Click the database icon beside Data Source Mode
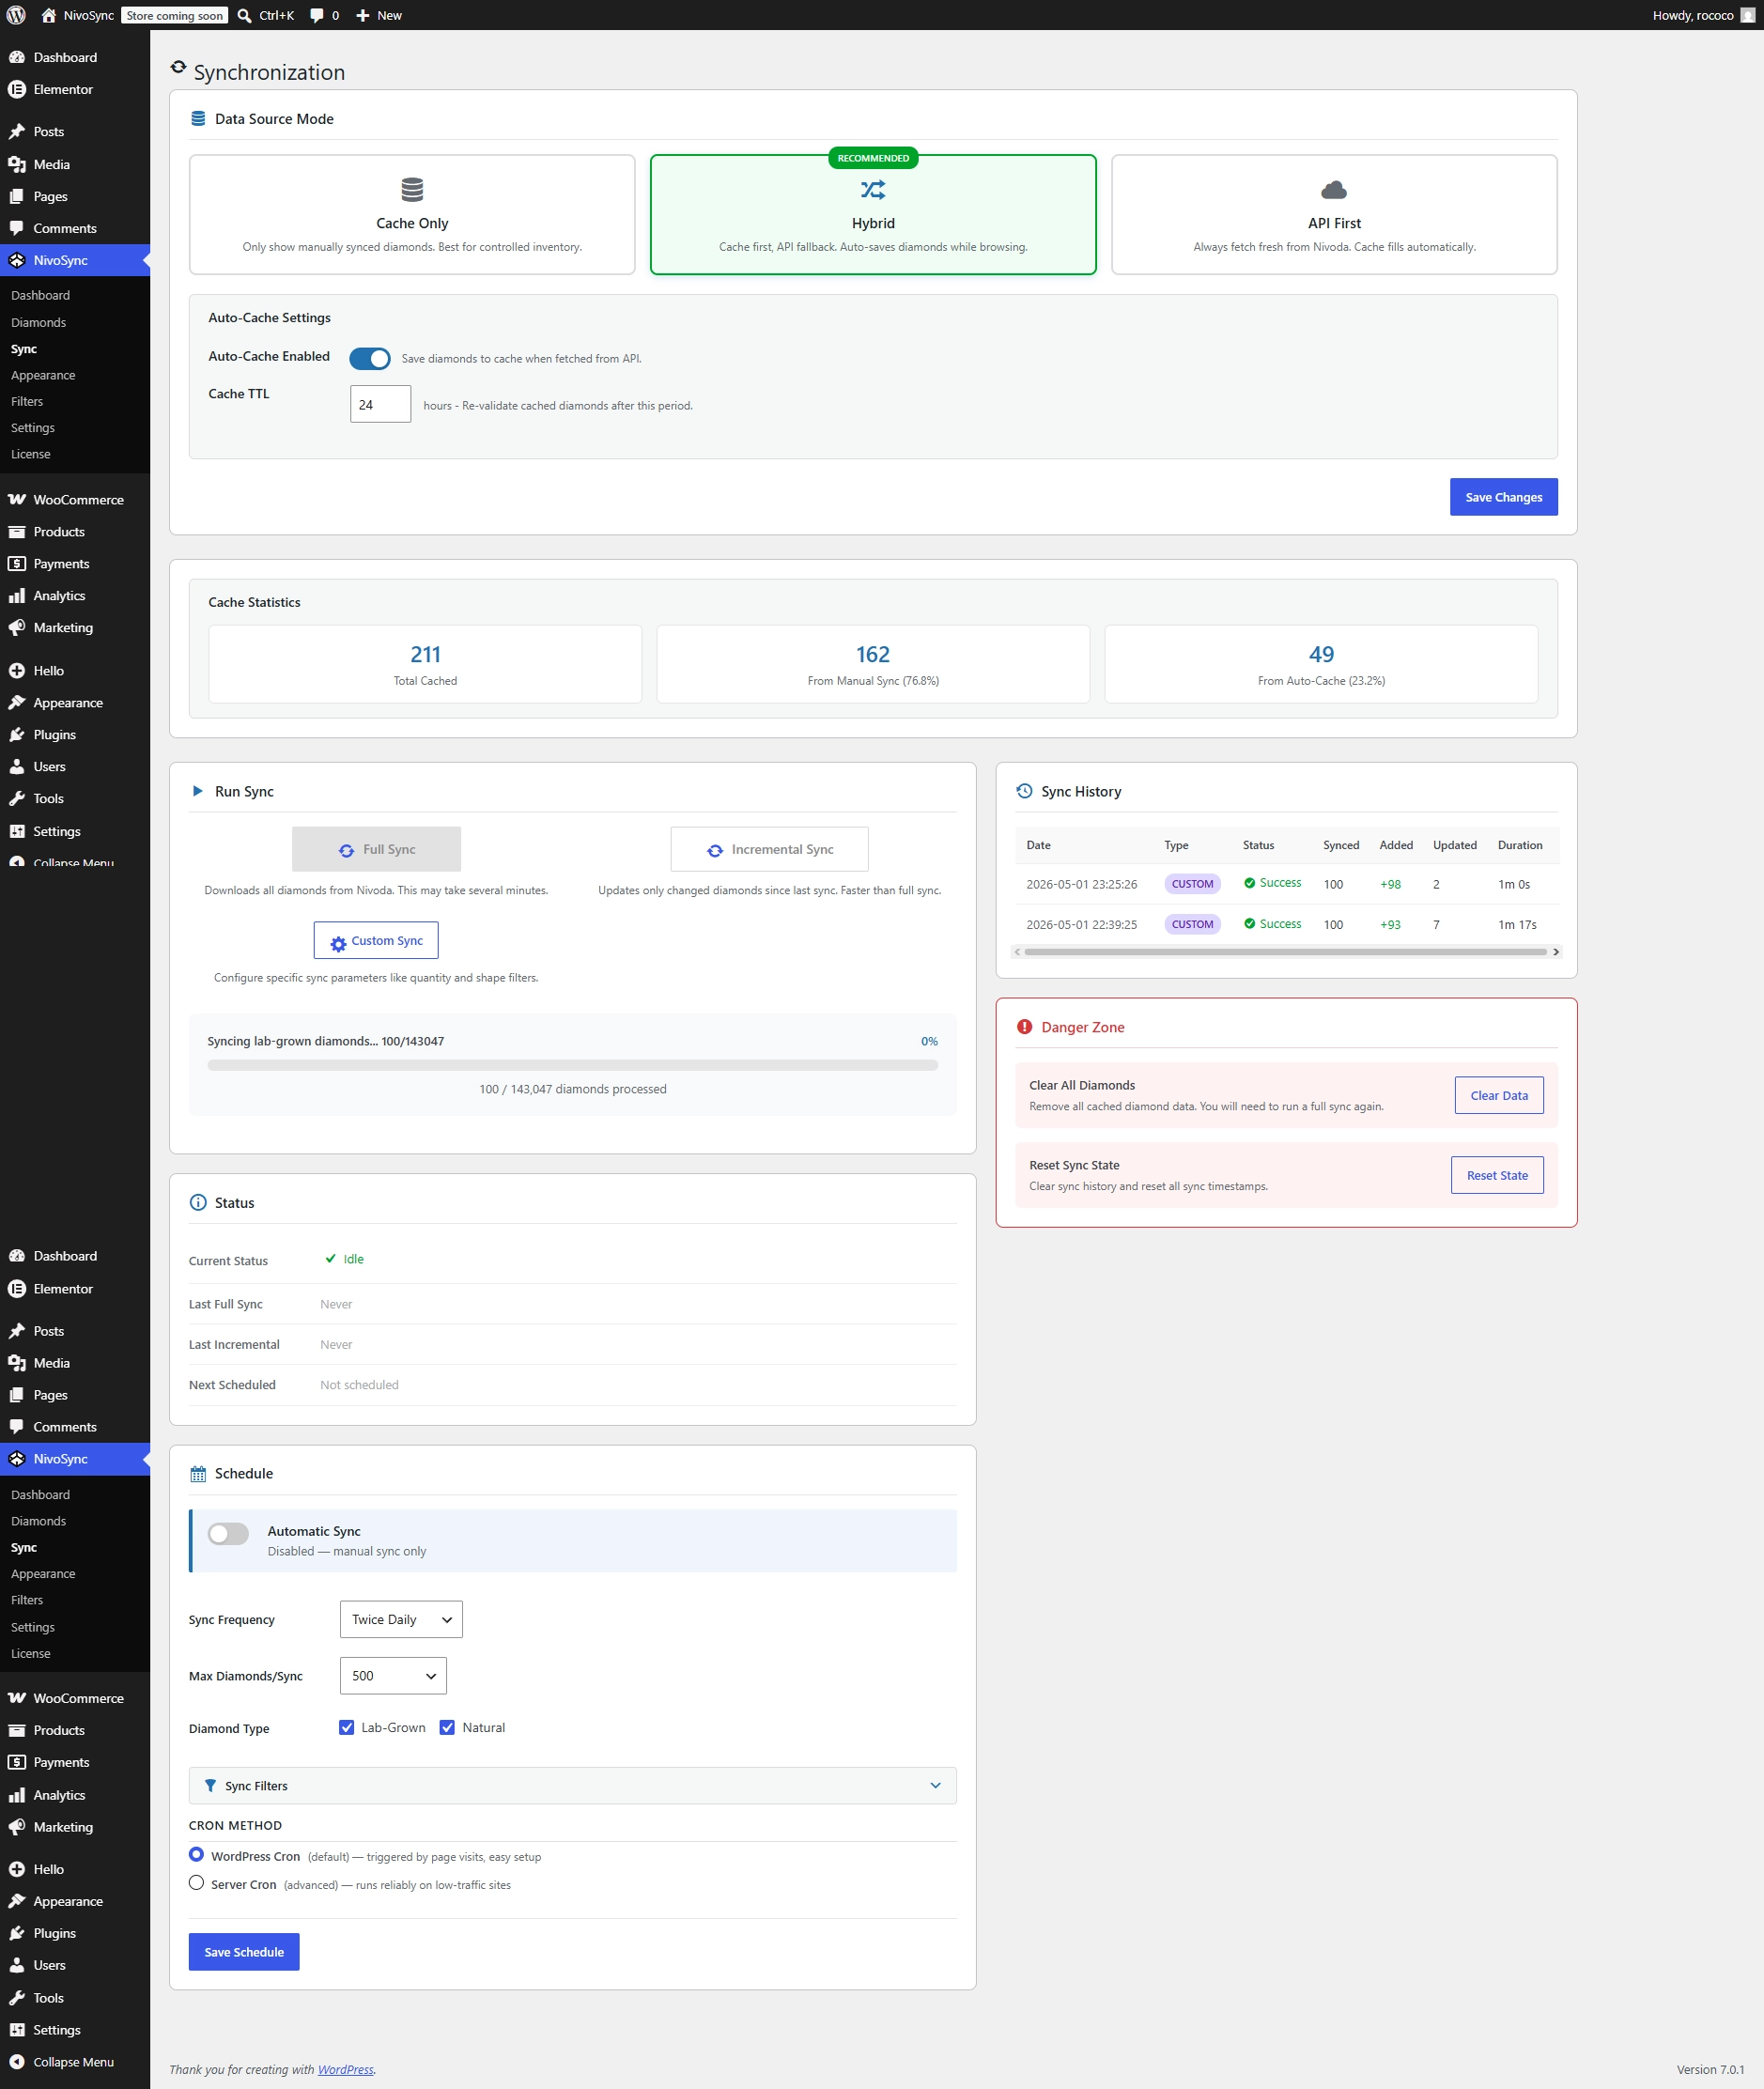This screenshot has width=1764, height=2089. (x=198, y=118)
